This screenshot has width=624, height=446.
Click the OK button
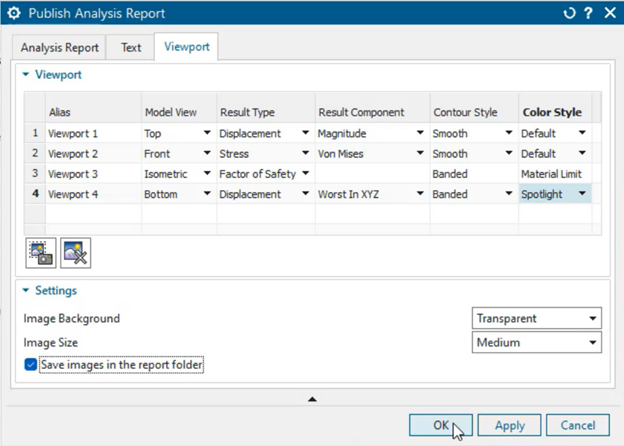click(441, 425)
